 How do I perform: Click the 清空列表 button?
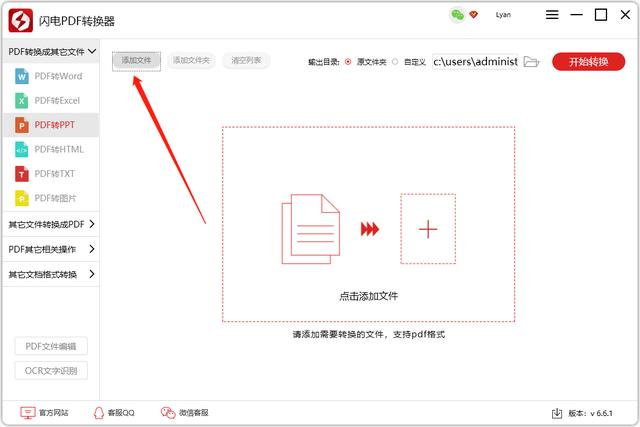click(x=246, y=61)
